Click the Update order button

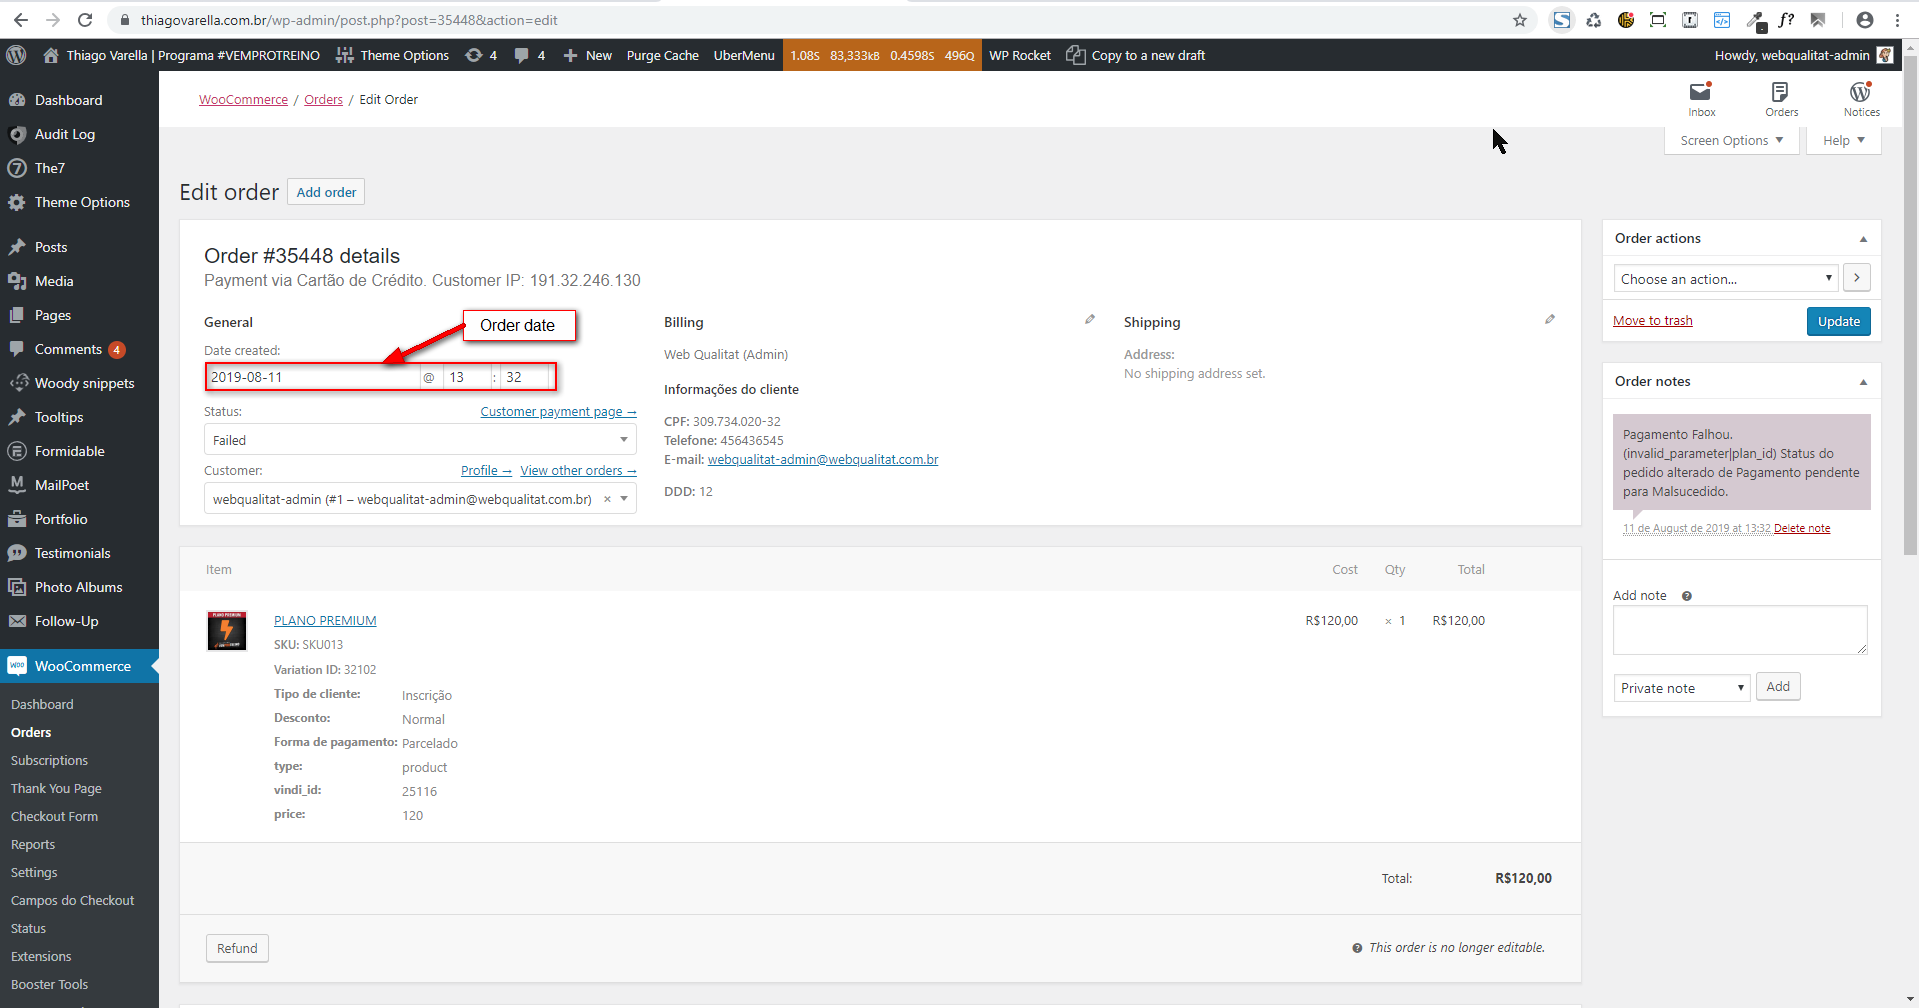[1838, 321]
